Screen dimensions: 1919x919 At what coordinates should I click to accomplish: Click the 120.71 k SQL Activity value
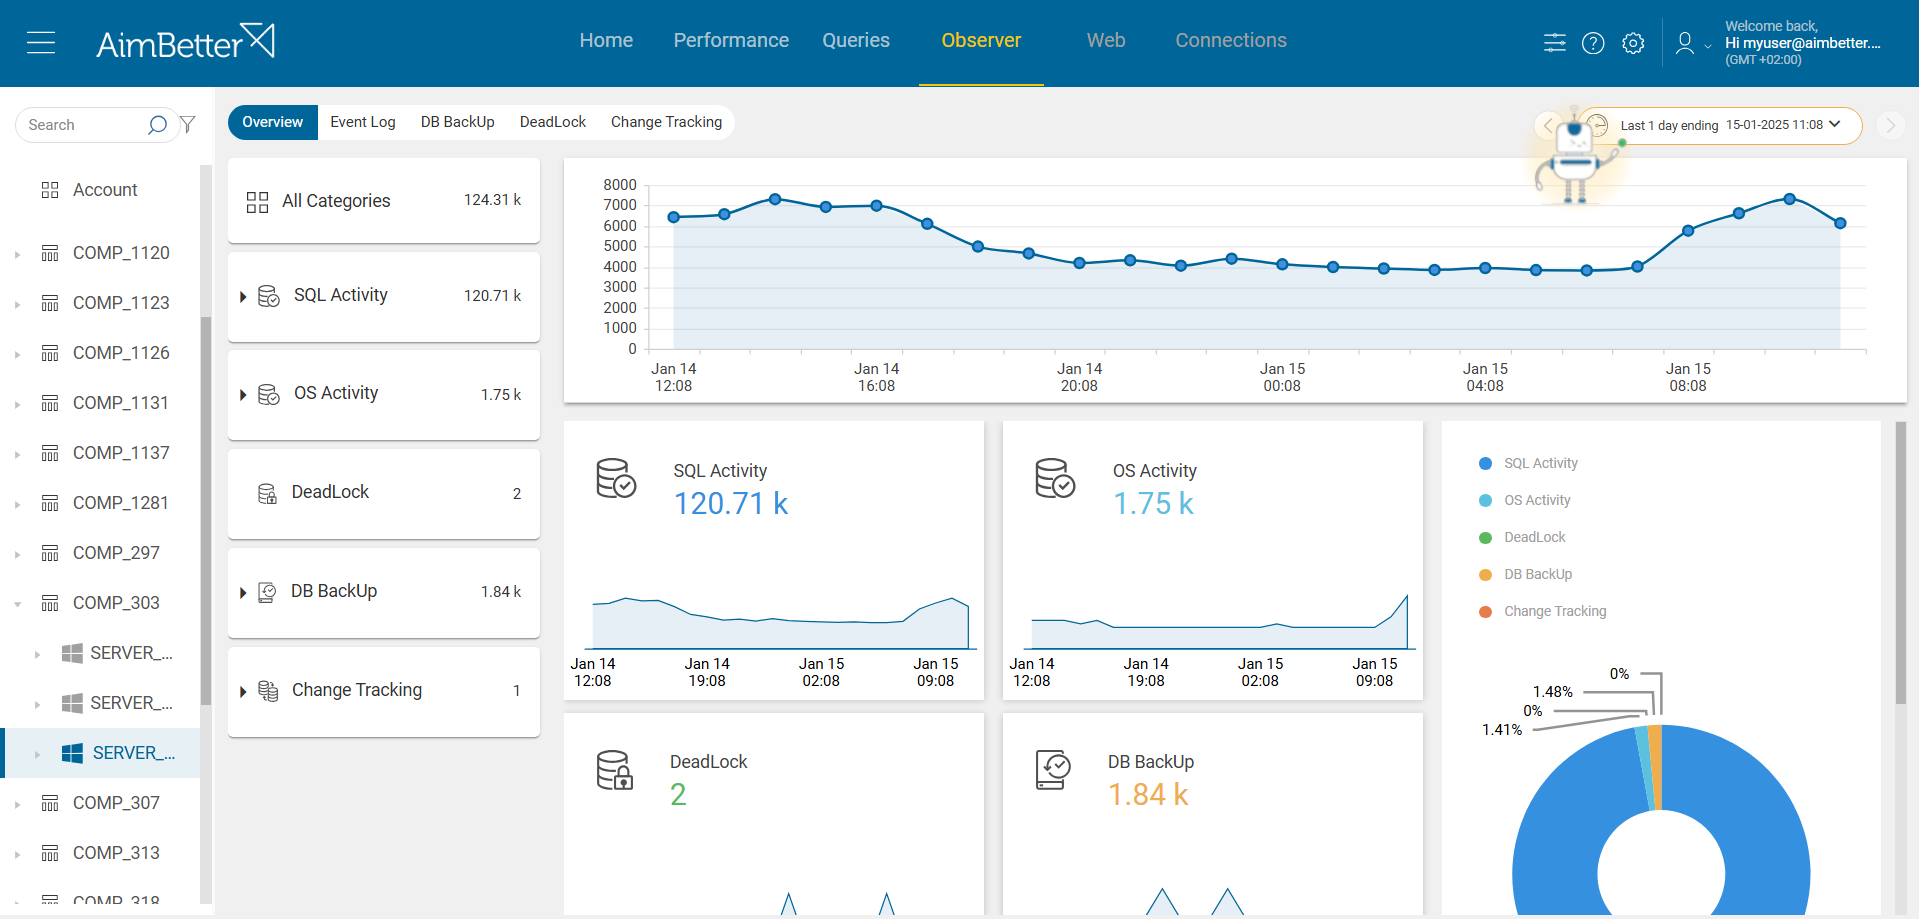point(731,504)
